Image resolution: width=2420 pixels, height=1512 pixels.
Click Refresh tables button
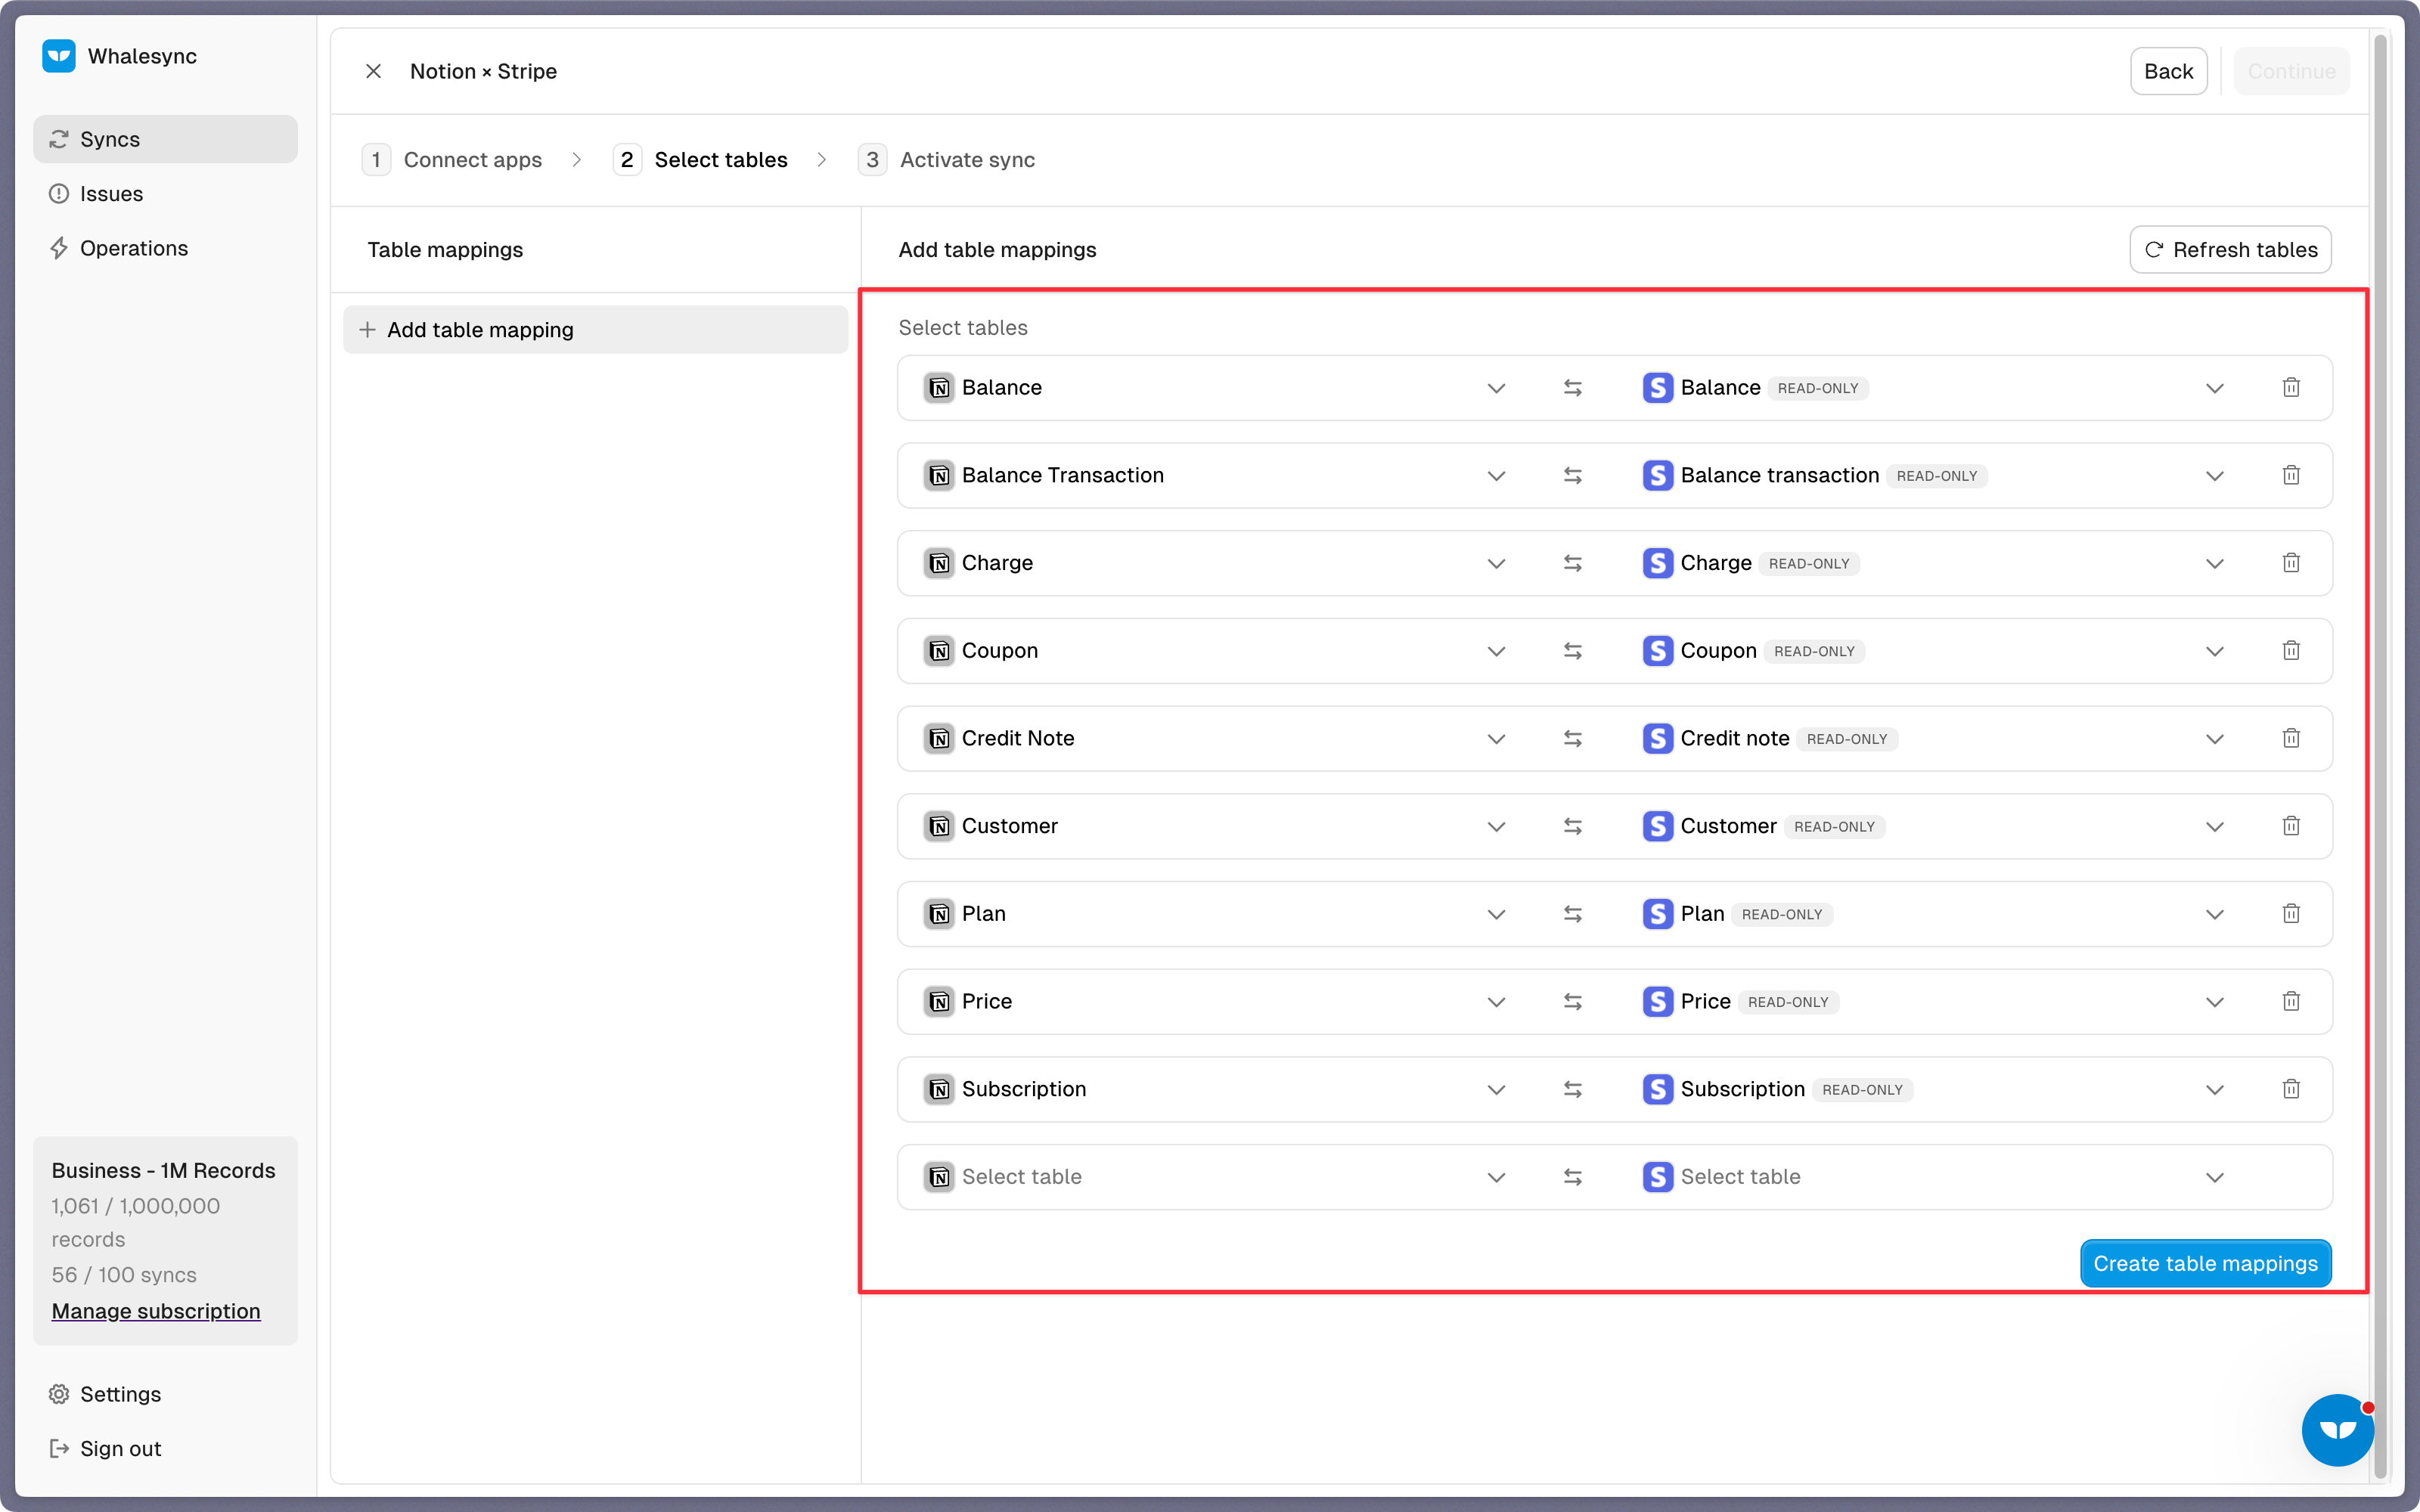pyautogui.click(x=2230, y=250)
